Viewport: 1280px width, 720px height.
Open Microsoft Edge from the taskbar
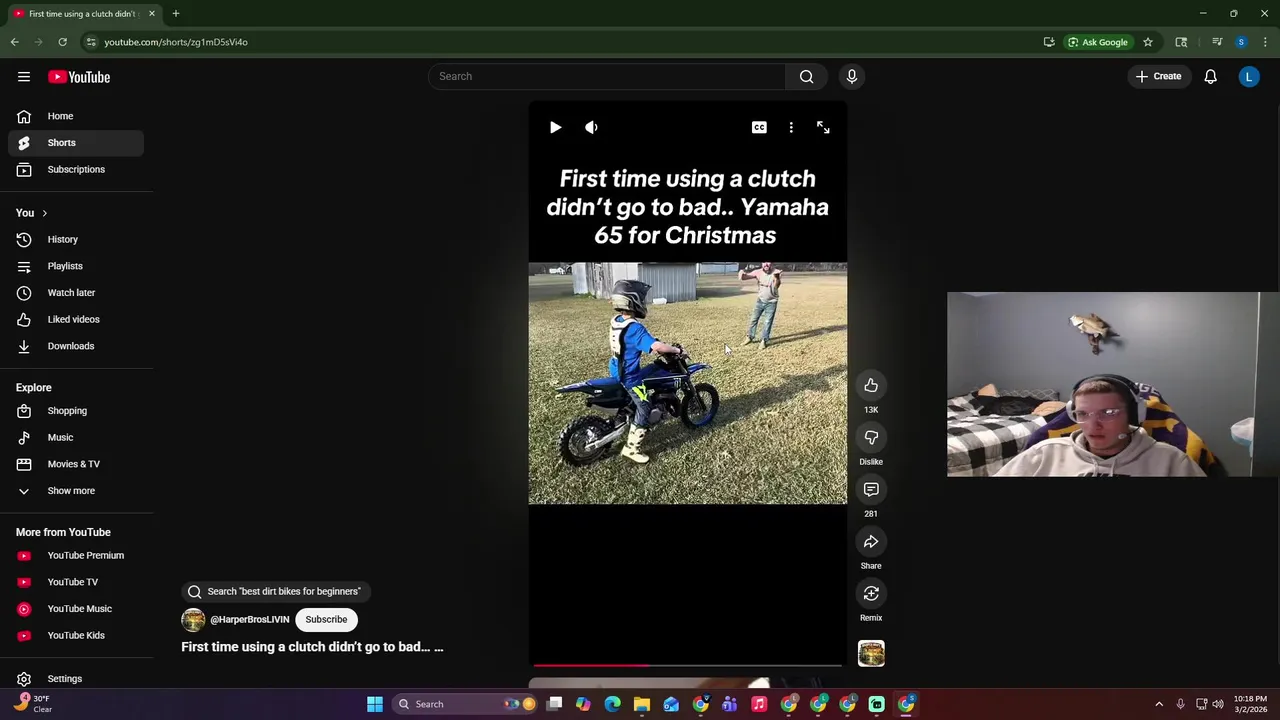(x=612, y=704)
